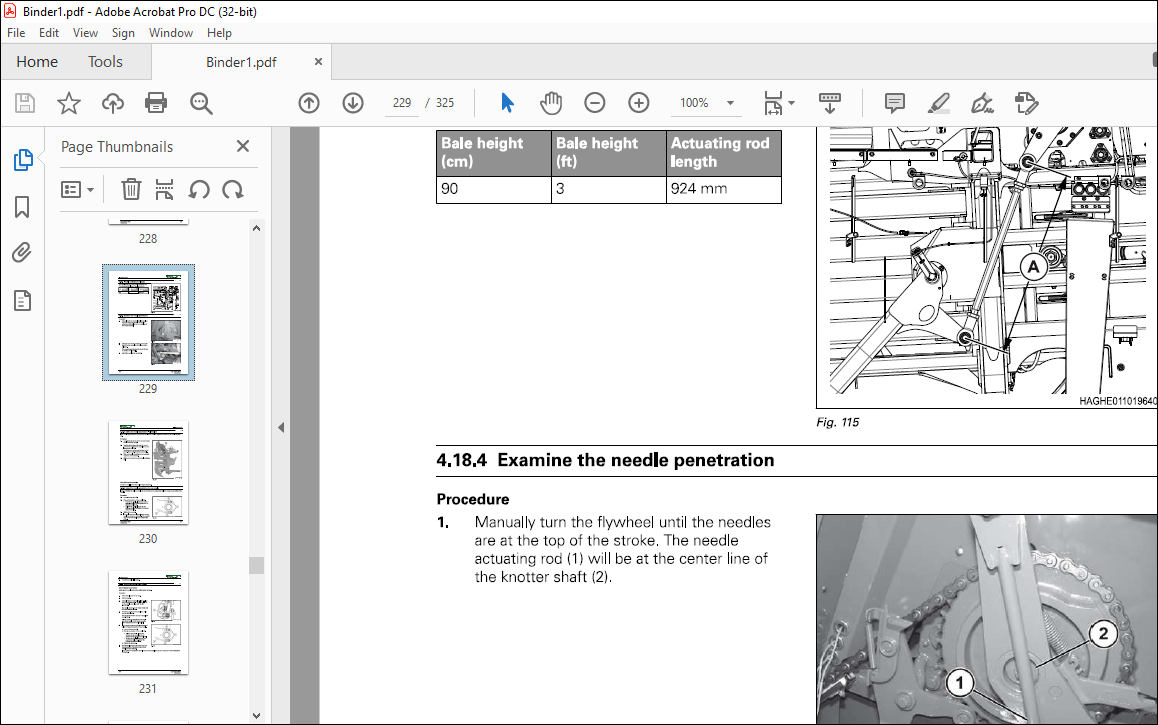Open the File menu
Image resolution: width=1158 pixels, height=725 pixels.
tap(16, 32)
